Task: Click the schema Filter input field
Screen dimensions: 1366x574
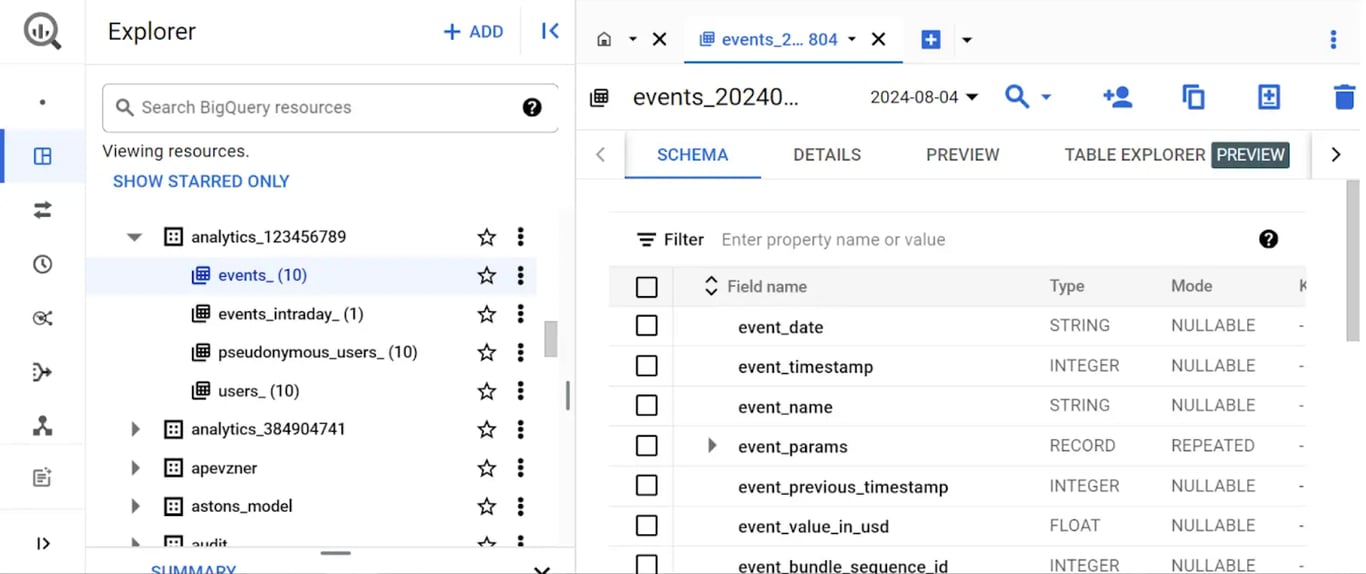Action: click(x=980, y=240)
